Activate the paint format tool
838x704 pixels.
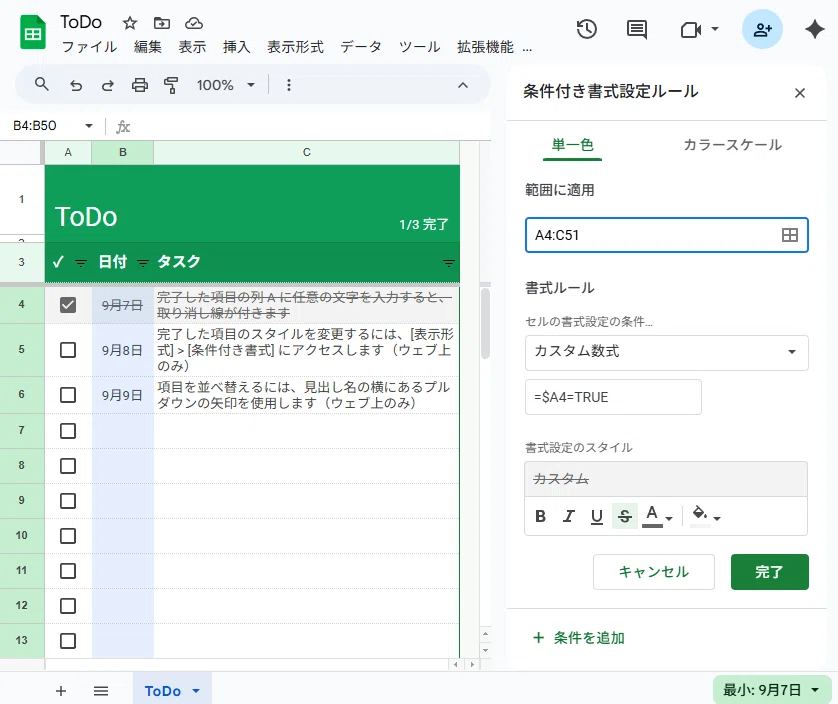[171, 85]
